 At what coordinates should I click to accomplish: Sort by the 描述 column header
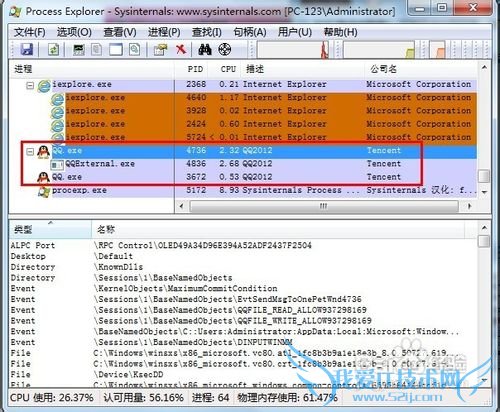pyautogui.click(x=303, y=69)
